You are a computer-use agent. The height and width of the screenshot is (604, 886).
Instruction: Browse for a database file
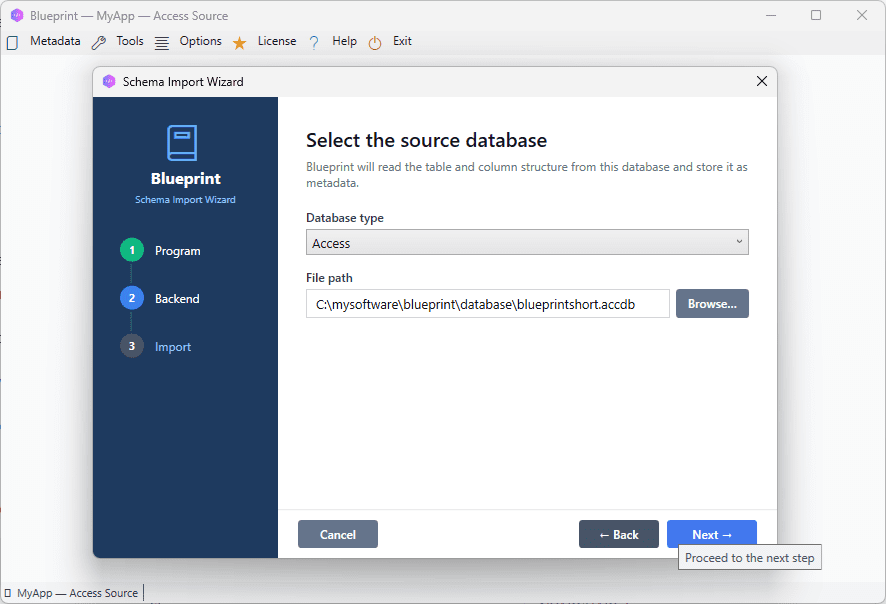tap(712, 303)
